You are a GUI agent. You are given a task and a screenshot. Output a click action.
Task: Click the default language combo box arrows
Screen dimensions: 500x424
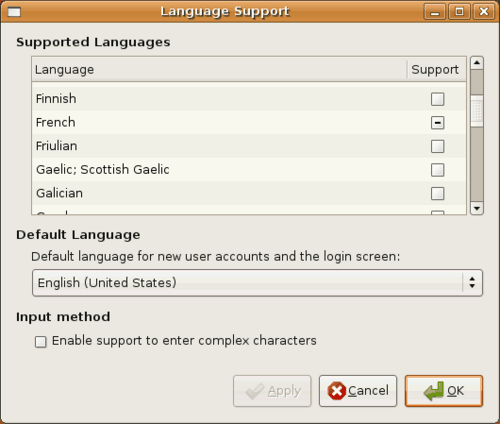pos(472,283)
